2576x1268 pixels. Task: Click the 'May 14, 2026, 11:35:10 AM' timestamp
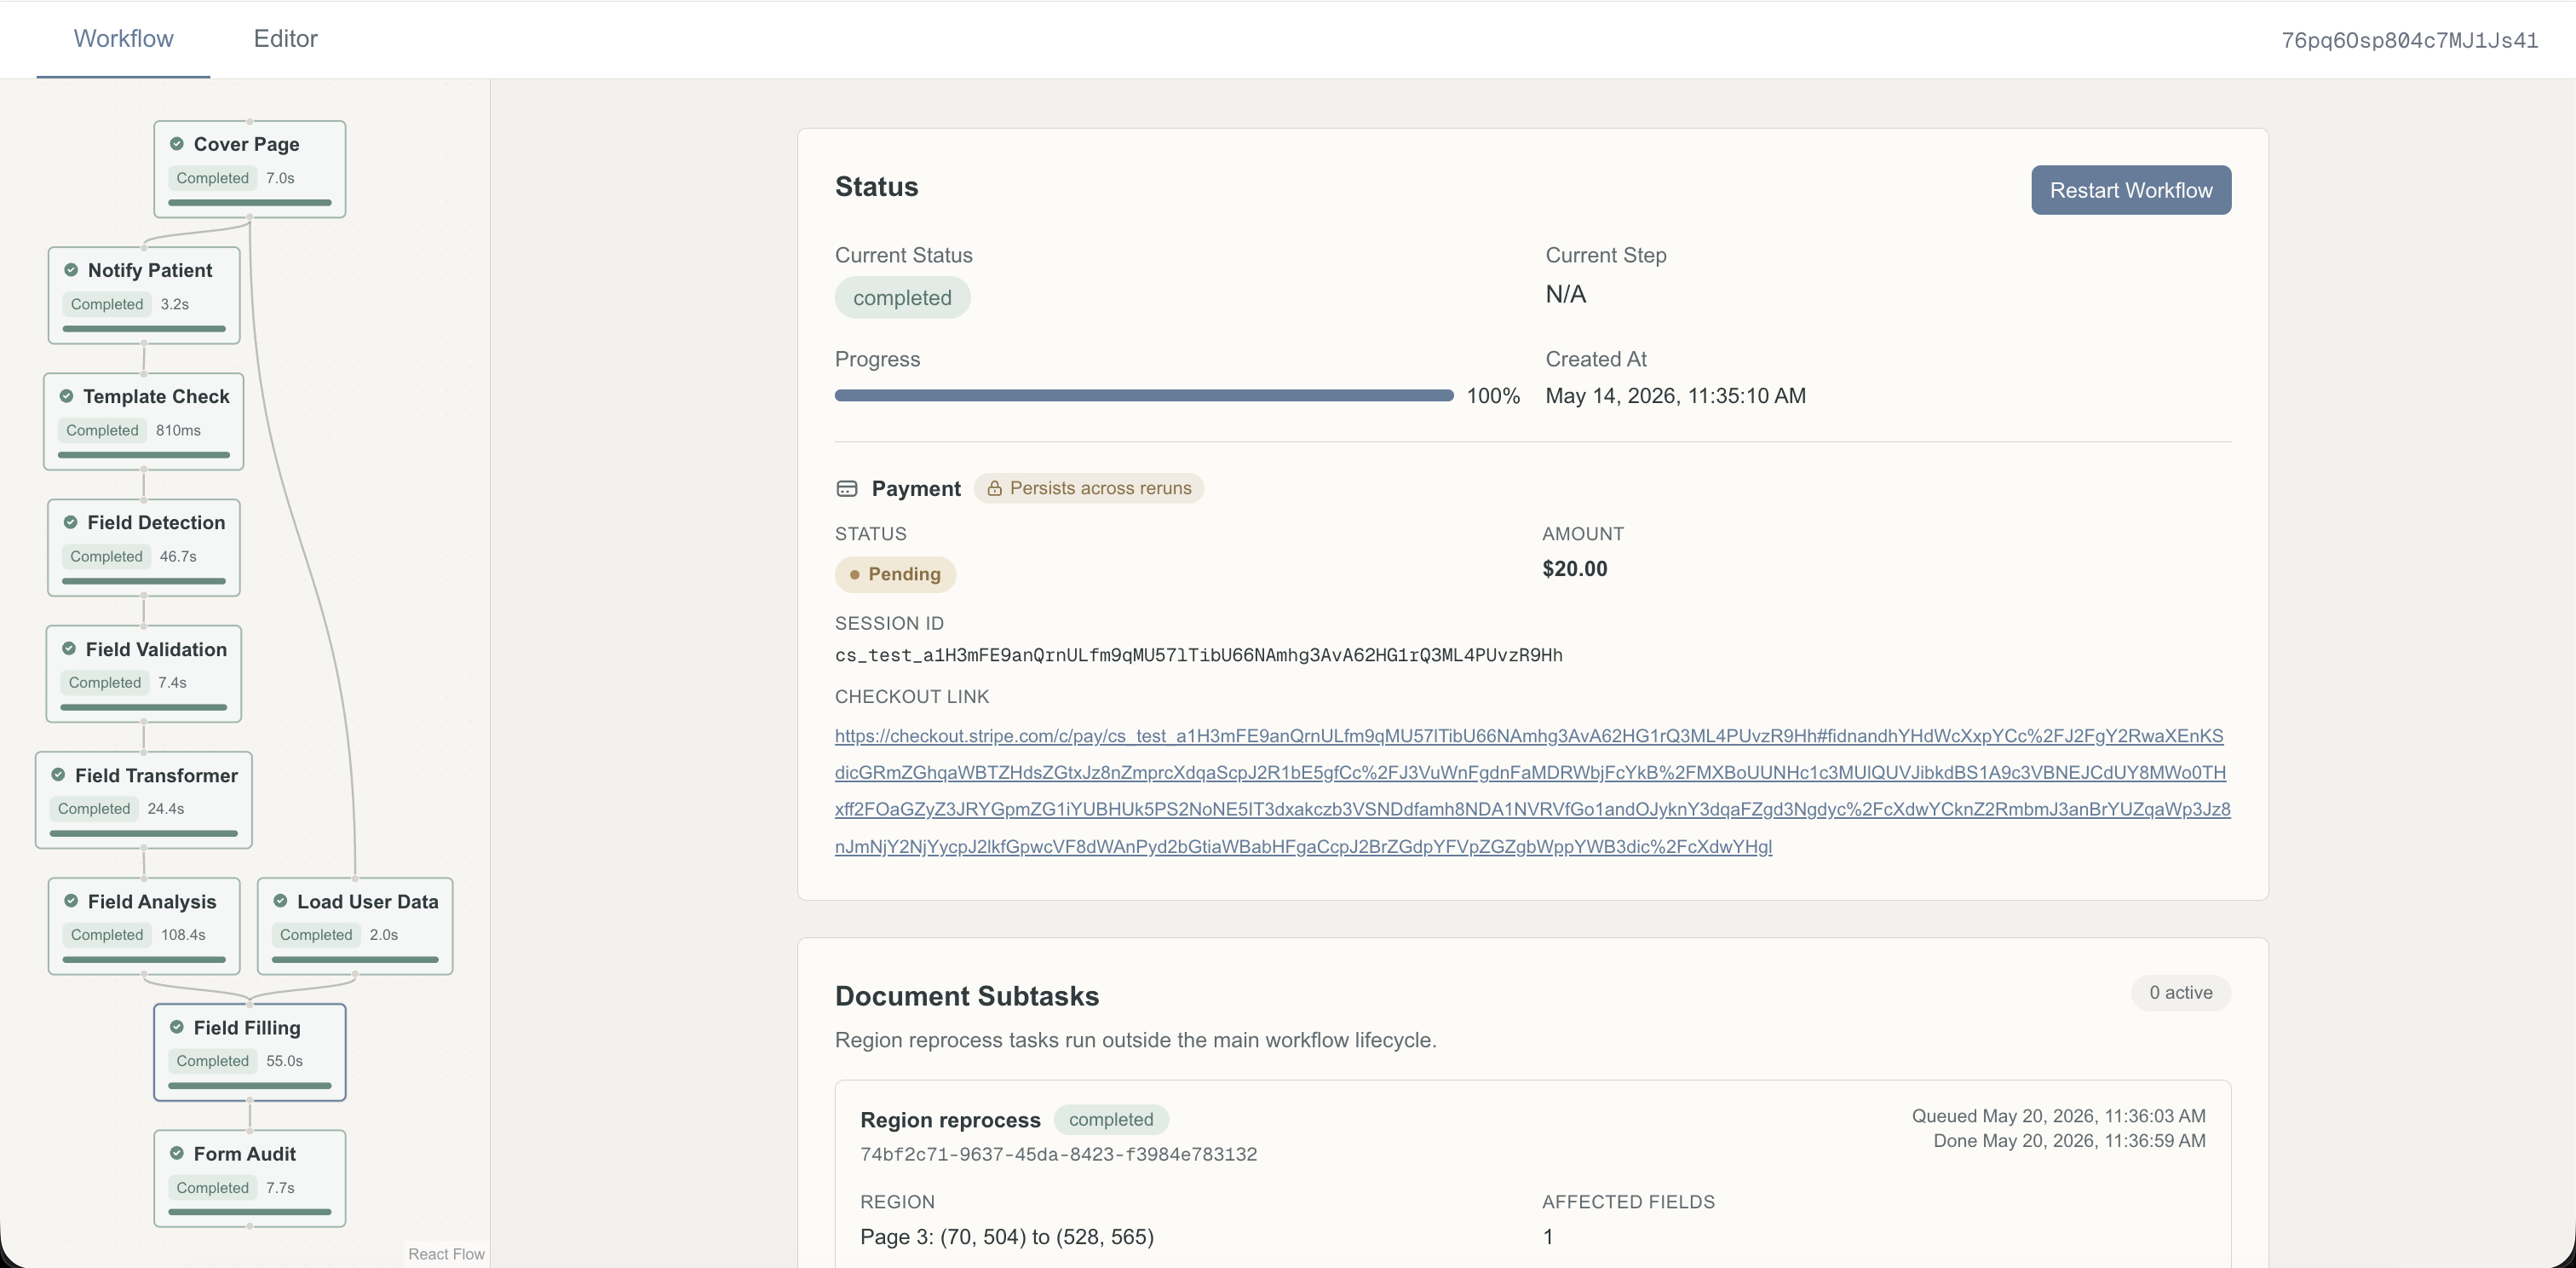[1676, 396]
